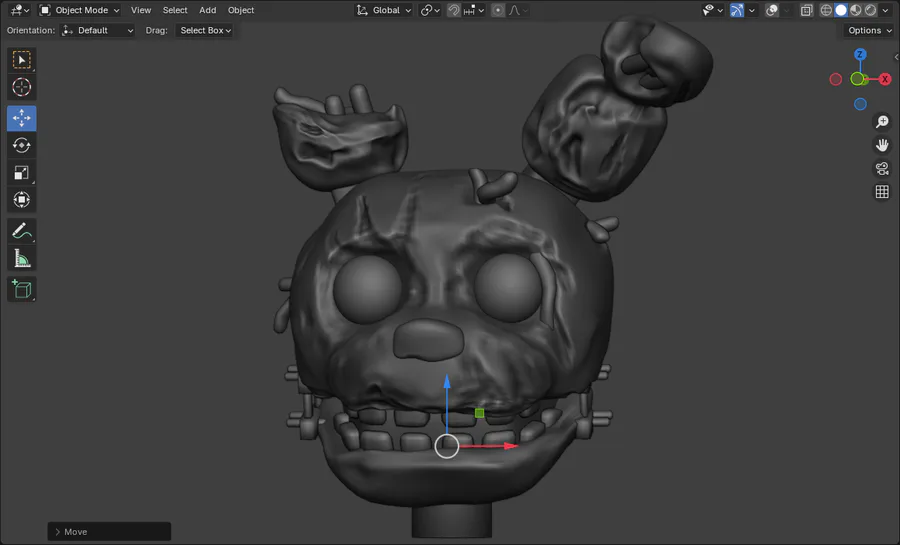
Task: Expand the Move operator panel
Action: (x=109, y=532)
